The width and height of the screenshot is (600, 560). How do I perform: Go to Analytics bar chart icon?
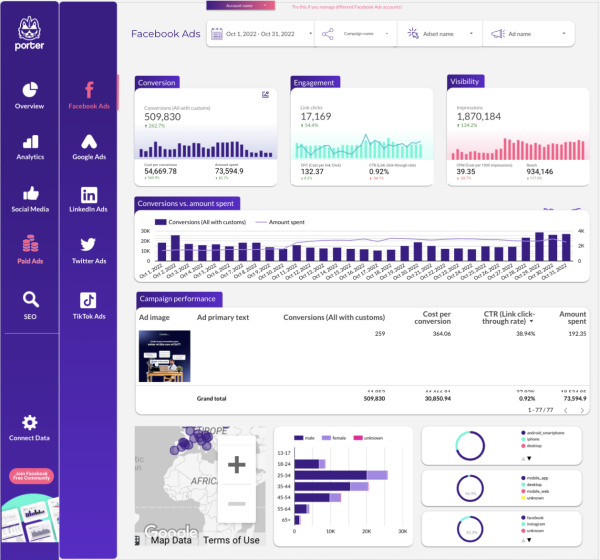point(30,142)
